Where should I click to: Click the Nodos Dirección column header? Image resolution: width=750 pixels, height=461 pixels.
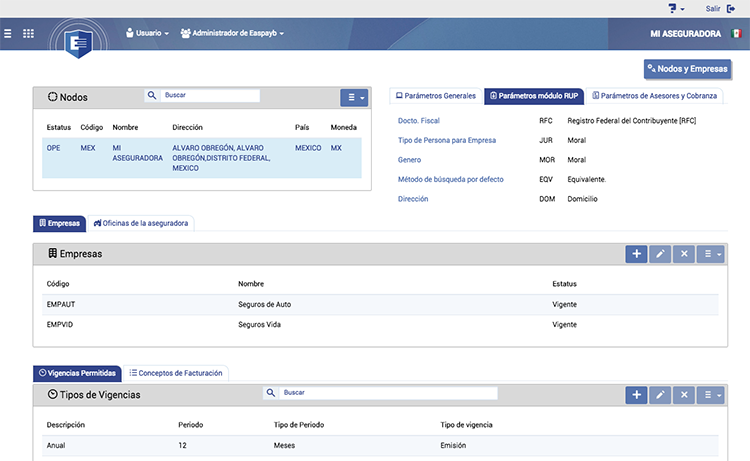point(188,128)
